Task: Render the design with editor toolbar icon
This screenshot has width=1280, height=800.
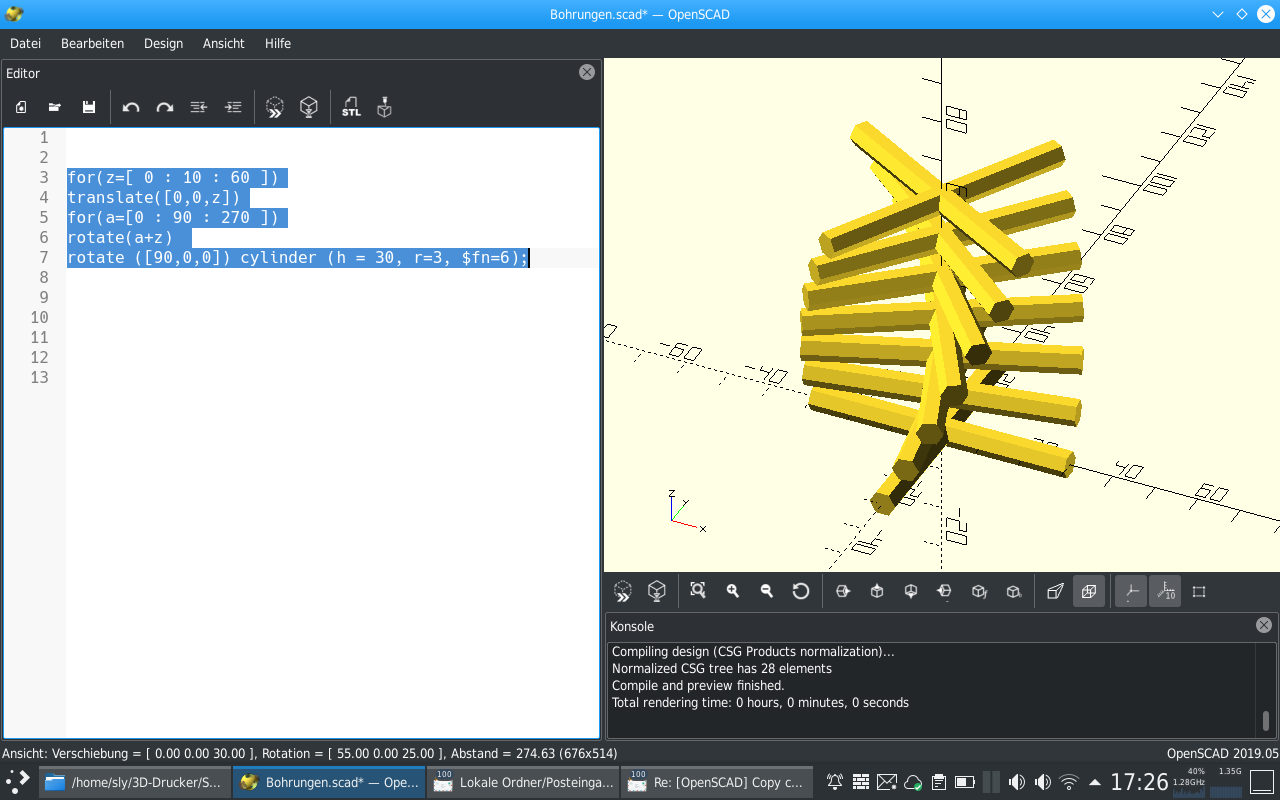Action: tap(309, 107)
